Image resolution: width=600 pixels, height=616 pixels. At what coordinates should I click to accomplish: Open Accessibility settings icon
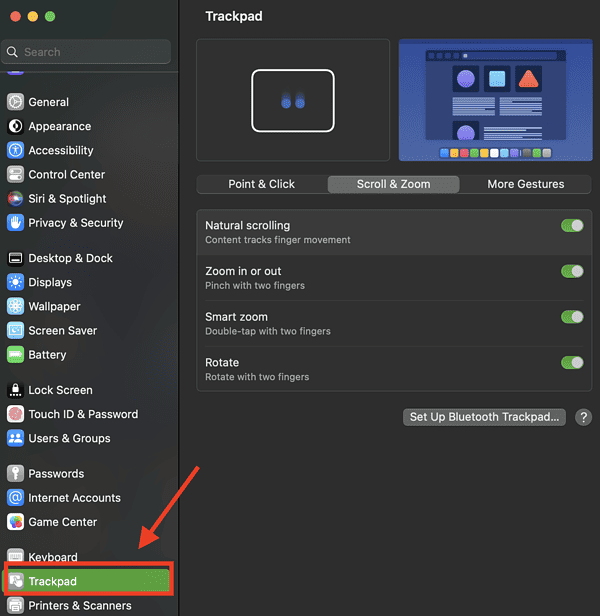(x=15, y=150)
